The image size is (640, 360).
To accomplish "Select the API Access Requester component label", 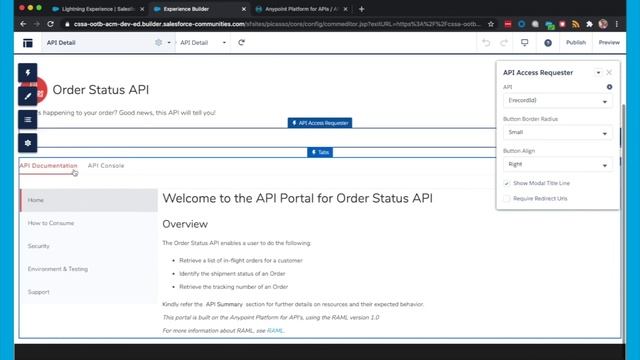I will [320, 123].
